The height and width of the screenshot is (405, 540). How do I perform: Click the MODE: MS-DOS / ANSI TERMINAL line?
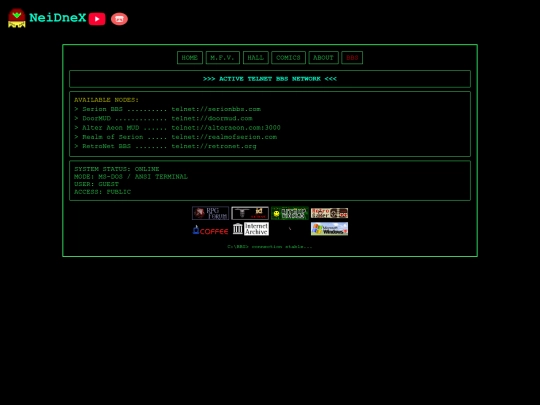[x=131, y=177]
